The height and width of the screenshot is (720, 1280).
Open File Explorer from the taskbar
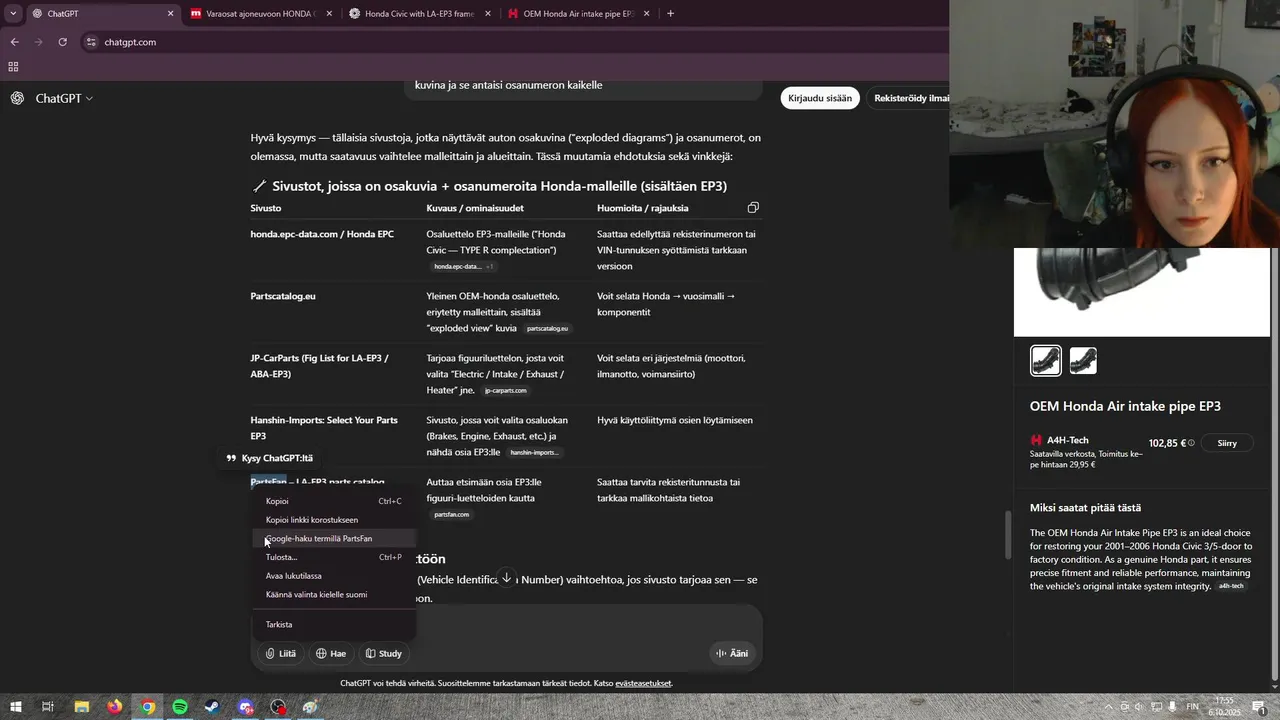[x=81, y=707]
